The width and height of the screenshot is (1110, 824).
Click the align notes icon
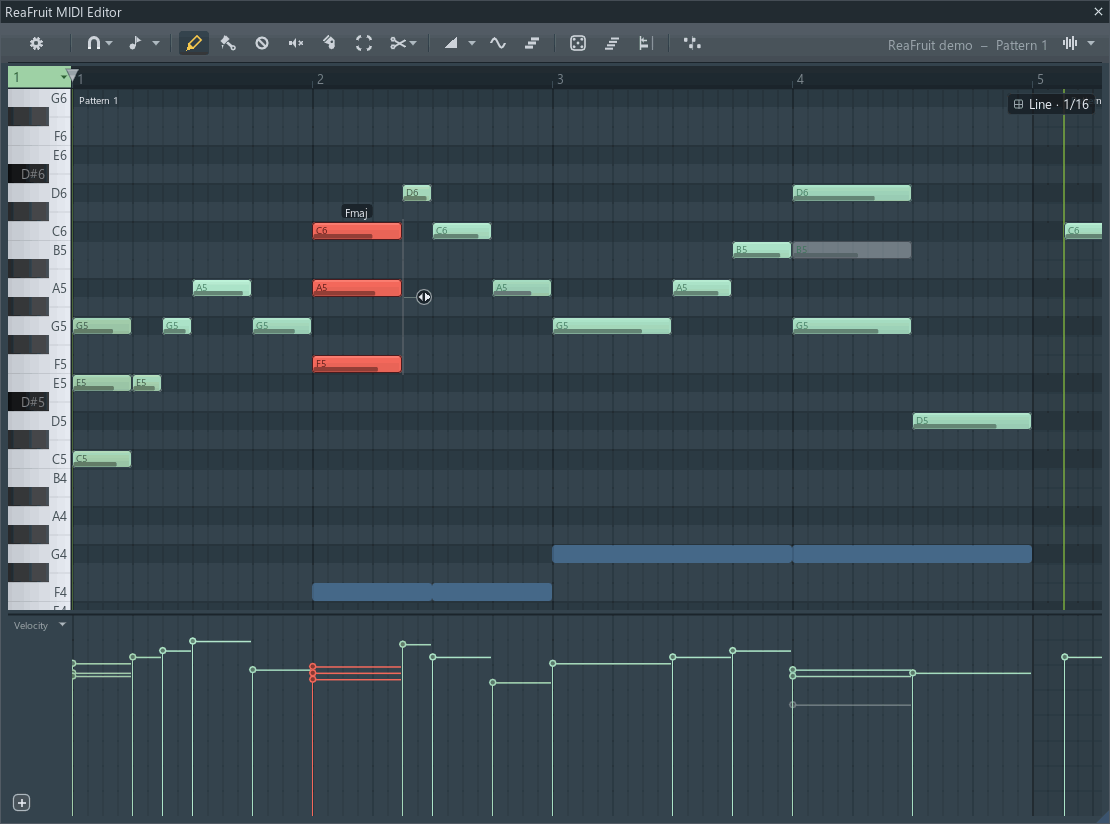pyautogui.click(x=645, y=44)
